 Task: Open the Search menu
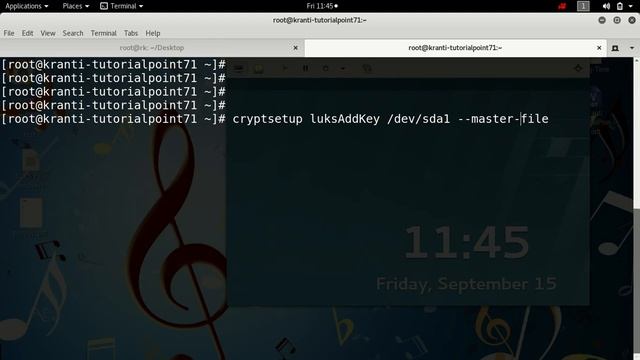[73, 33]
